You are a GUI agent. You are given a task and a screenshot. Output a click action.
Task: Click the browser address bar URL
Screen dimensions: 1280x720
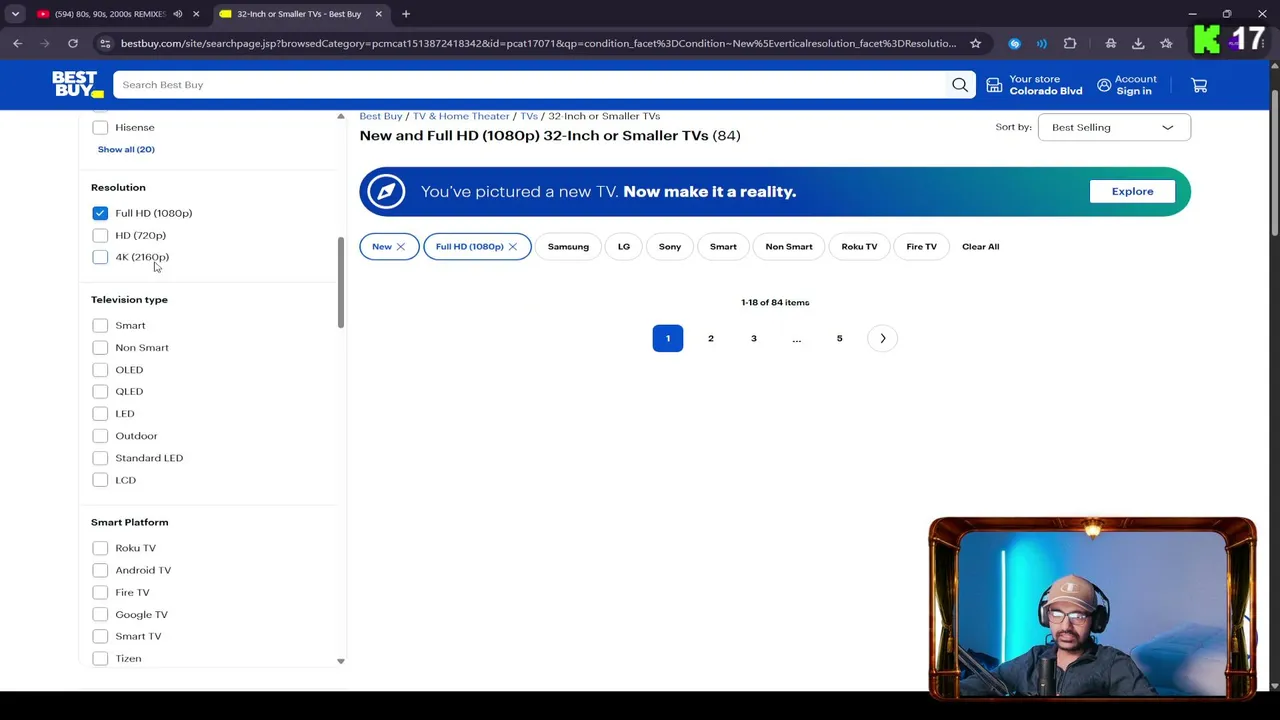[538, 43]
